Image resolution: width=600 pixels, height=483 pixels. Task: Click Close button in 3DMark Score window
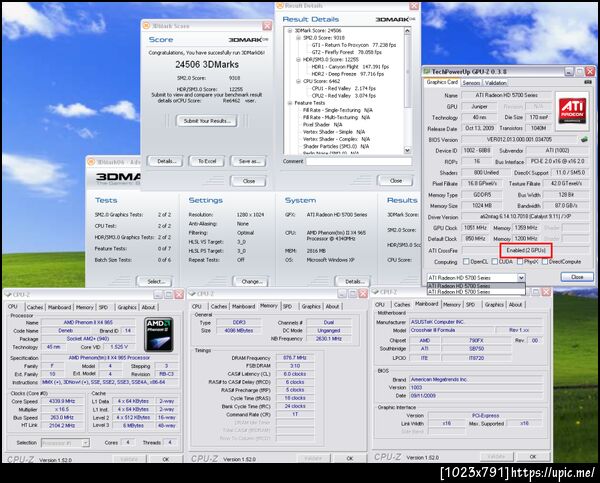249,181
